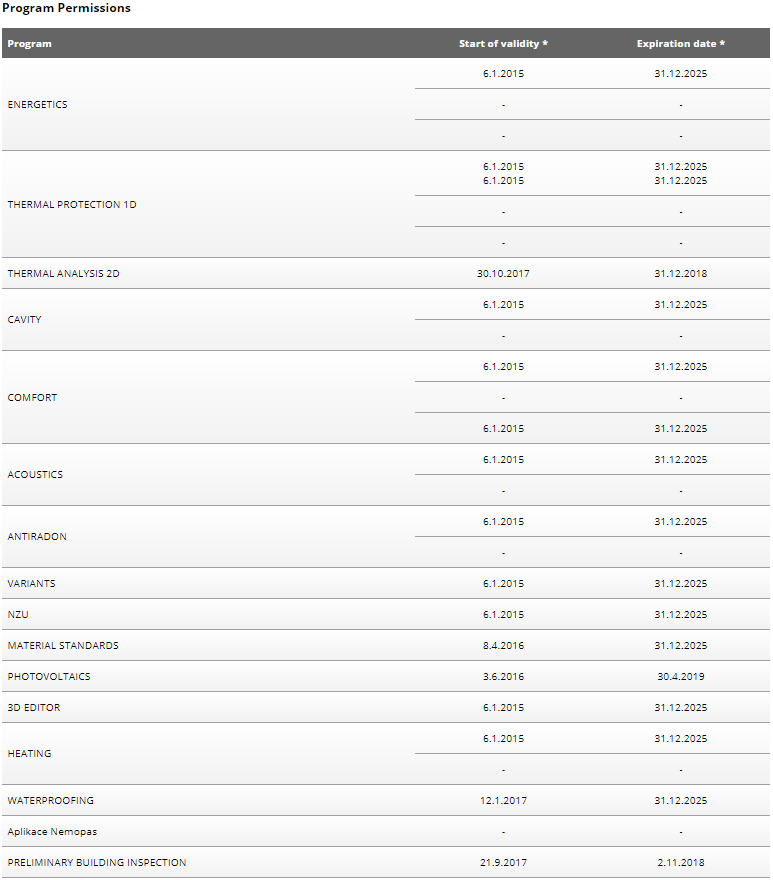Click PRELIMINARY BUILDING INSPECTION program name
Viewport: 773px width, 880px height.
coord(97,863)
